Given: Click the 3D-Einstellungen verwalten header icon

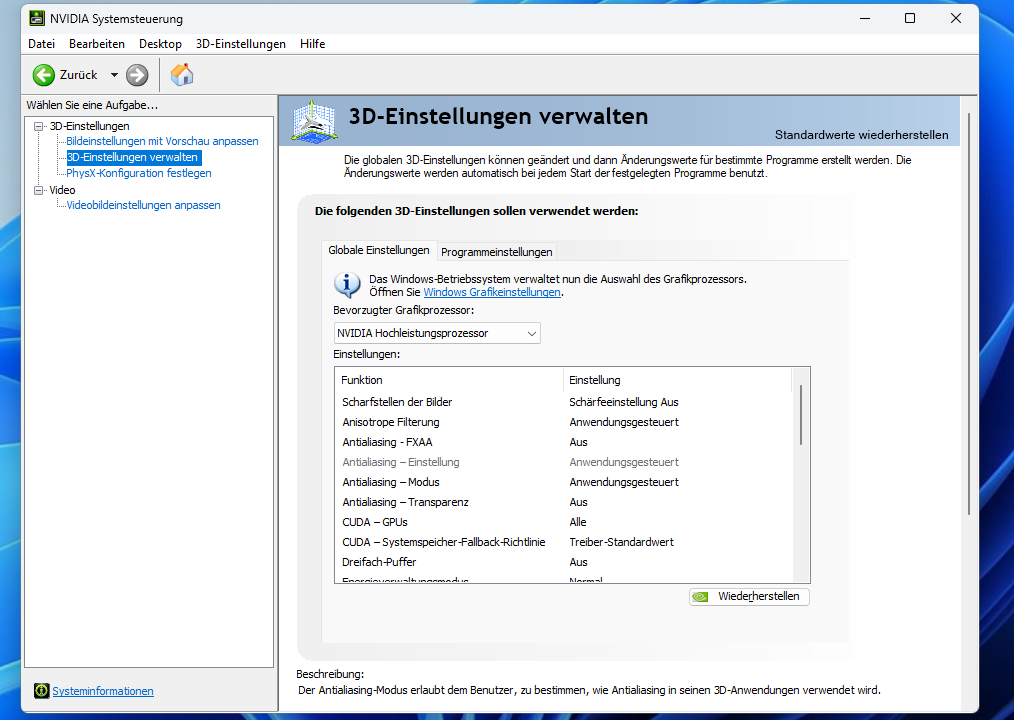Looking at the screenshot, I should coord(314,121).
